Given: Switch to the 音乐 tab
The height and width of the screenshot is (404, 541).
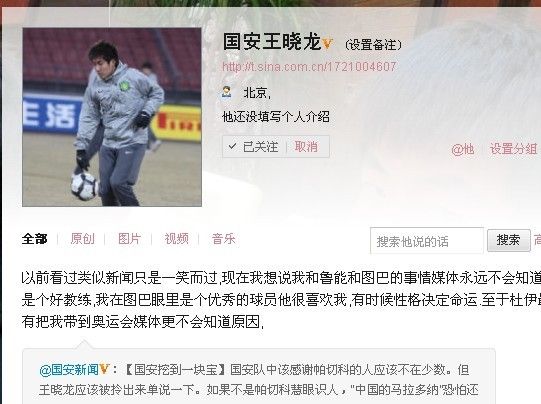Looking at the screenshot, I should pyautogui.click(x=224, y=238).
